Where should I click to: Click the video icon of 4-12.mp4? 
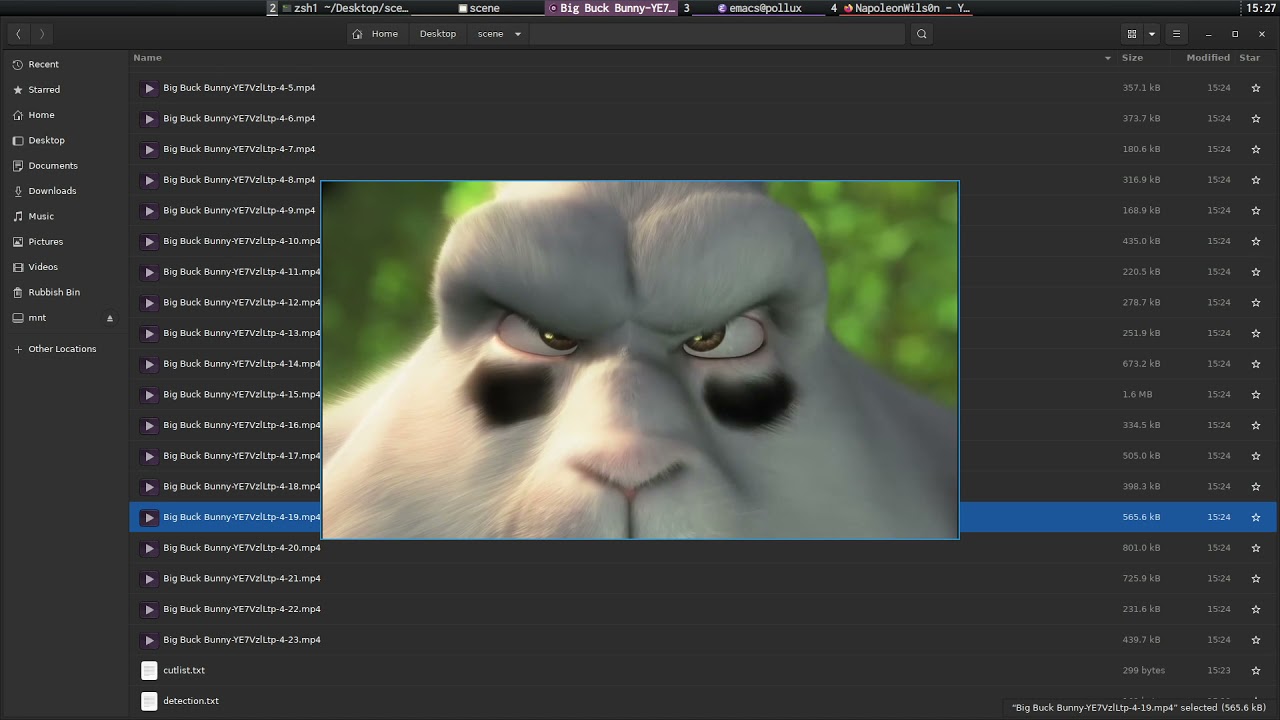149,303
